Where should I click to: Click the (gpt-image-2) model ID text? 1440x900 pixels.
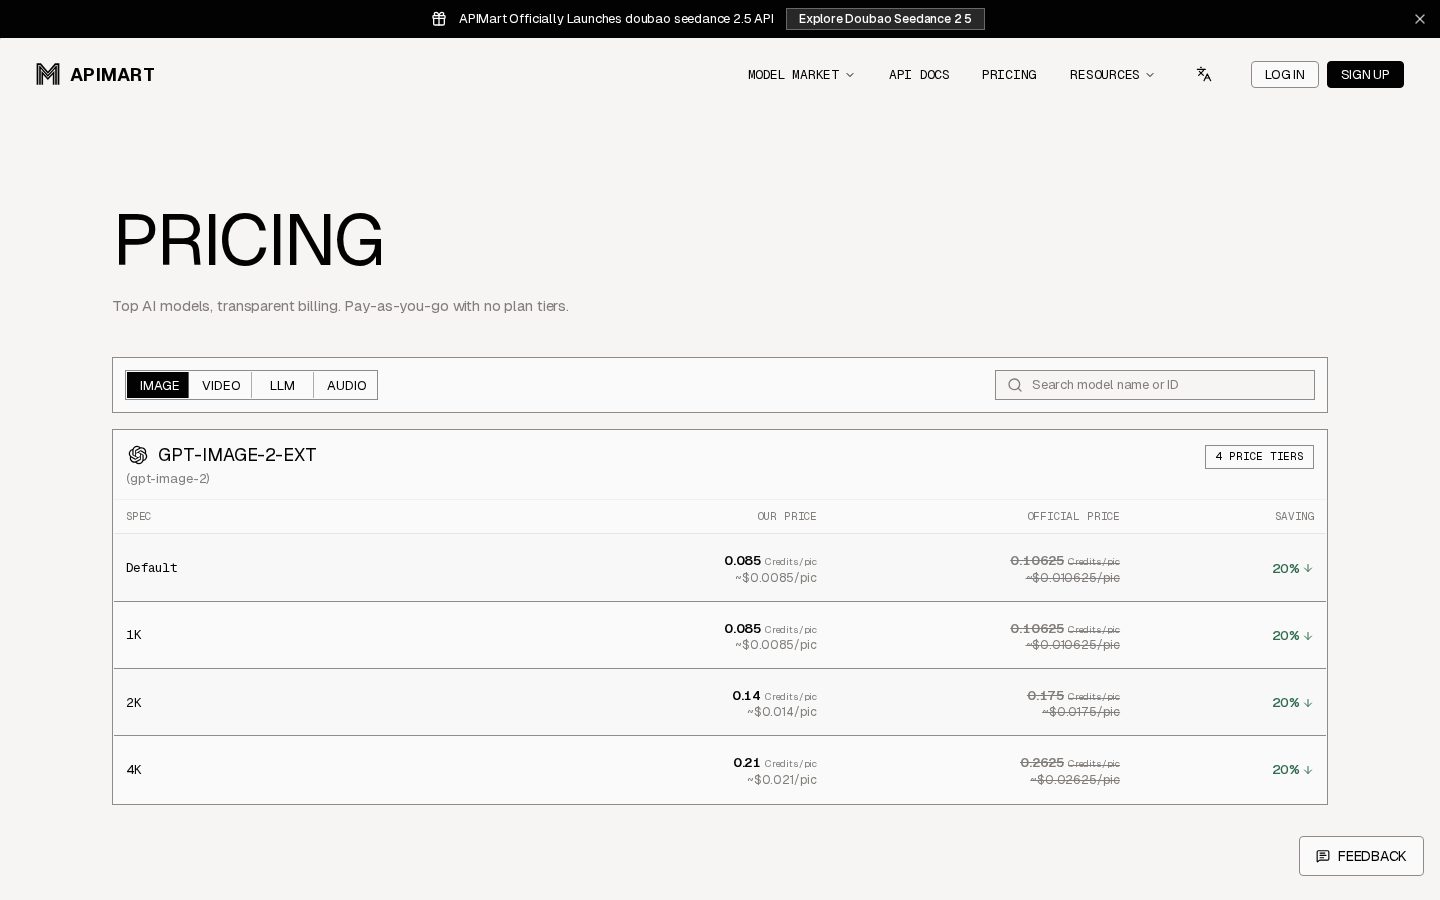[x=168, y=479]
